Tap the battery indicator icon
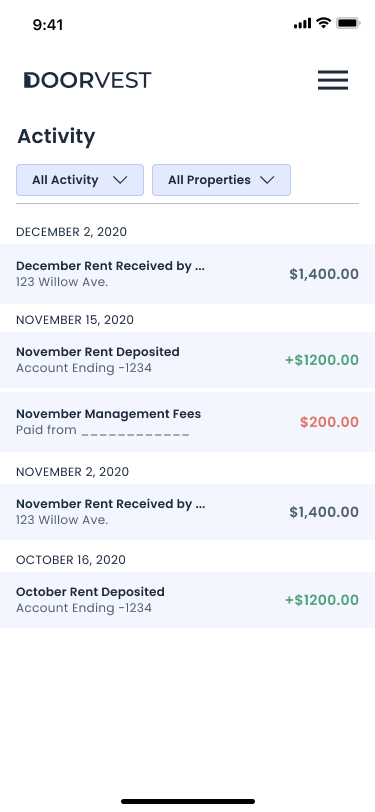Screen dimensions: 375x812 click(x=348, y=23)
